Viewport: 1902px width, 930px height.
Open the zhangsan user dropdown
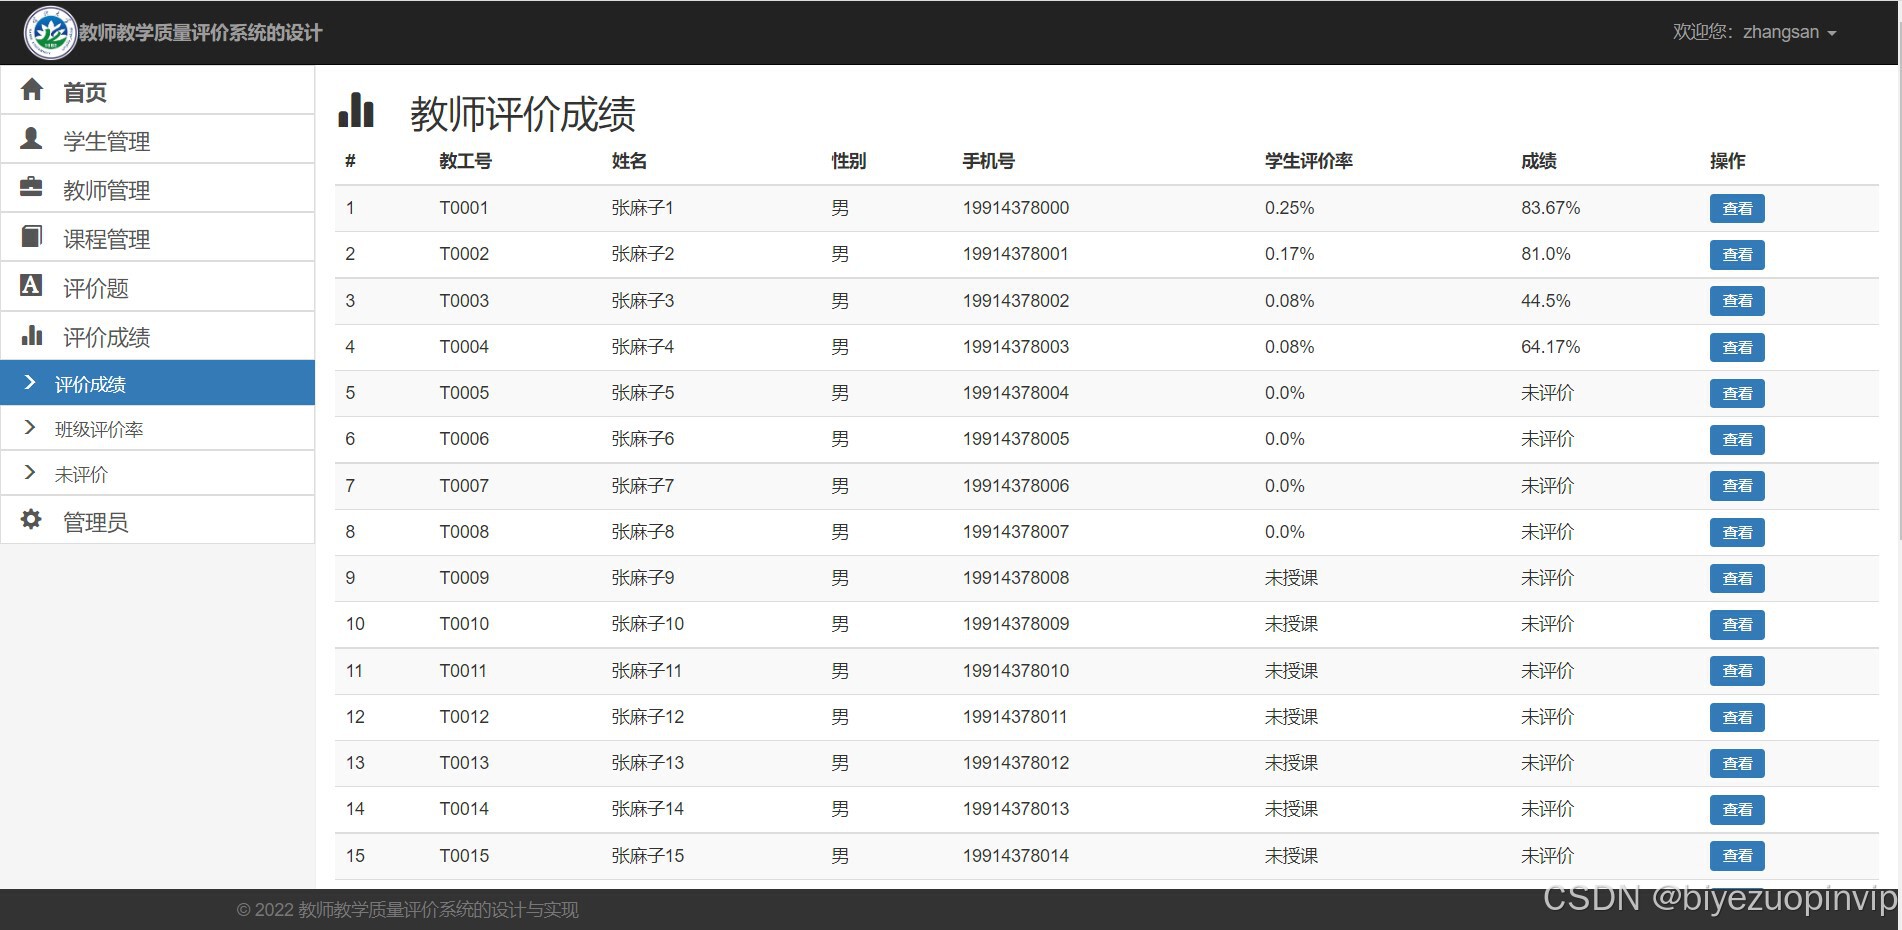point(1755,32)
